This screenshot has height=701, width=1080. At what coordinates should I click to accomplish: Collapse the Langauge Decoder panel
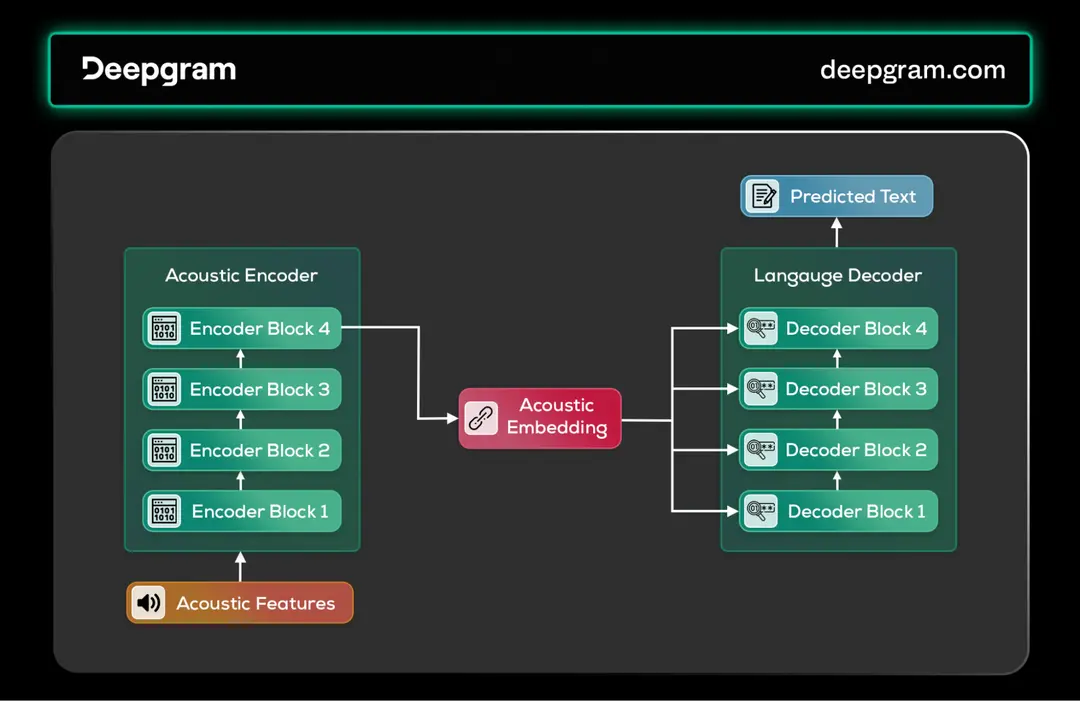pyautogui.click(x=837, y=275)
